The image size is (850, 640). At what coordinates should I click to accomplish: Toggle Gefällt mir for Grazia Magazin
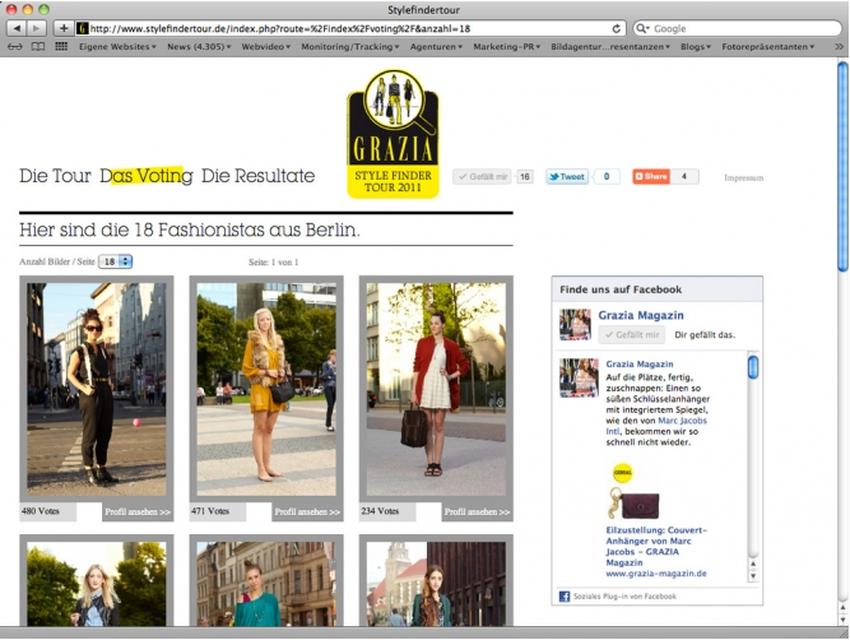(x=632, y=335)
